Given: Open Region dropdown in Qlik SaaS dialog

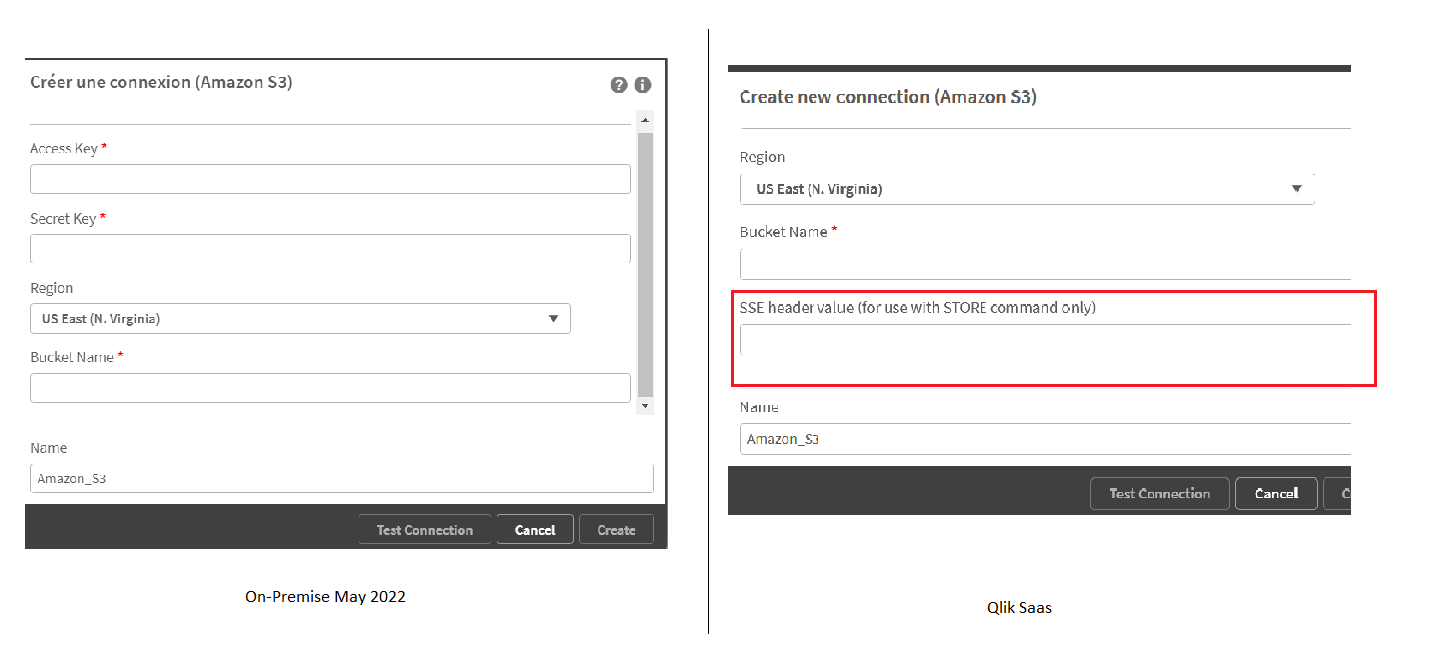Looking at the screenshot, I should click(x=1027, y=189).
